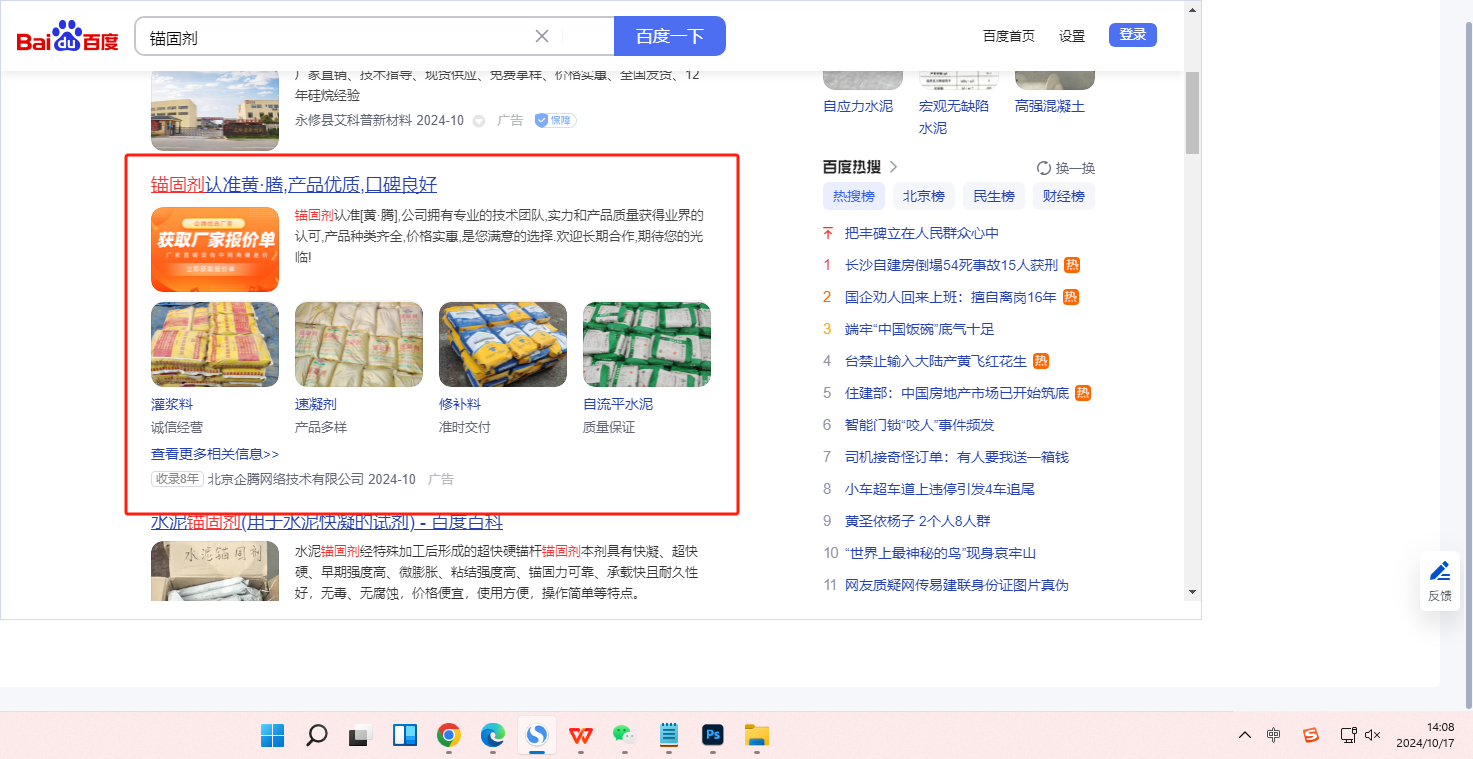Open the 反馈 feedback pencil button
This screenshot has height=759, width=1473.
pos(1440,581)
